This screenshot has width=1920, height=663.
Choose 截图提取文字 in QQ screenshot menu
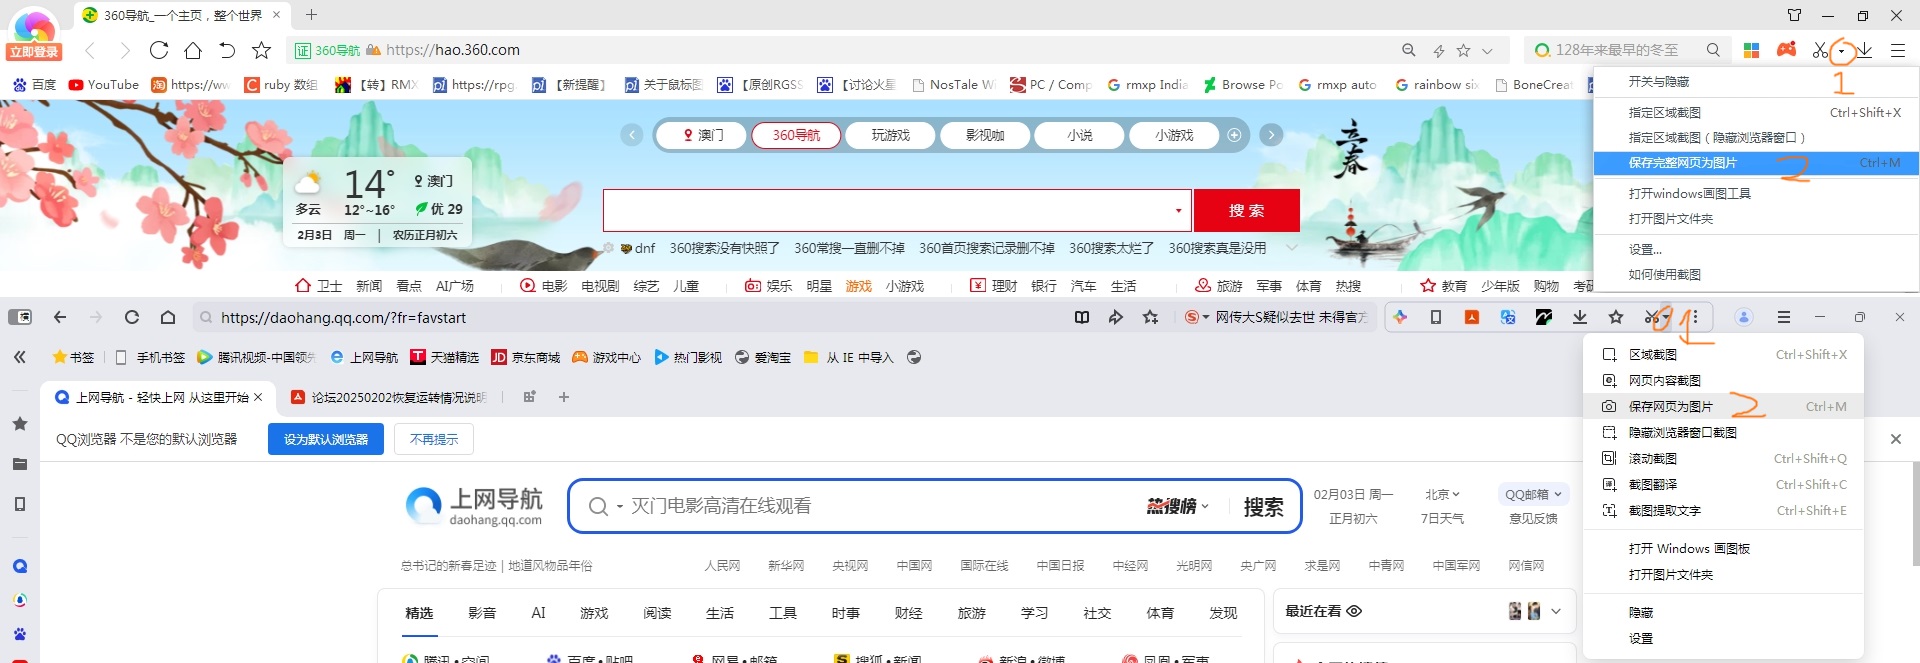[1723, 510]
